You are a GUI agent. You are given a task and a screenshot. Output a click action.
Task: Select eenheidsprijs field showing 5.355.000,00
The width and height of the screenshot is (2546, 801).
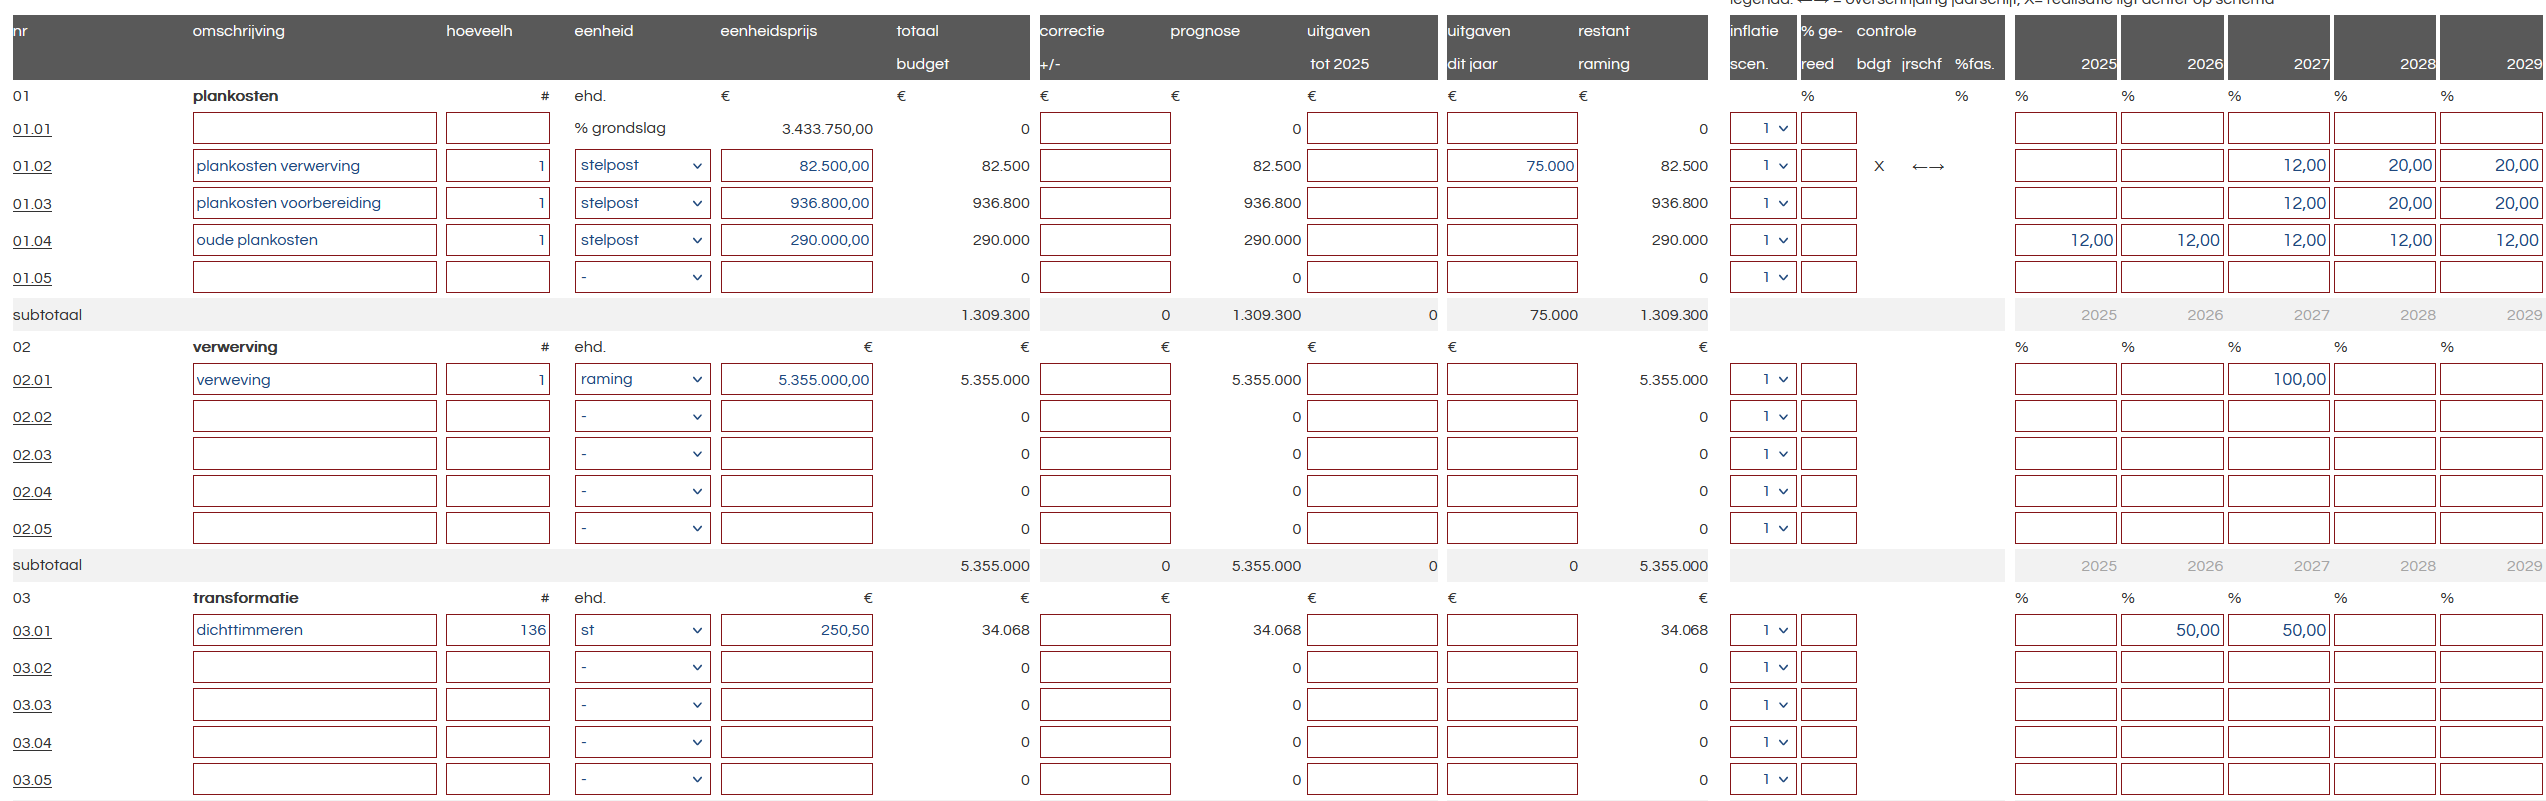796,380
